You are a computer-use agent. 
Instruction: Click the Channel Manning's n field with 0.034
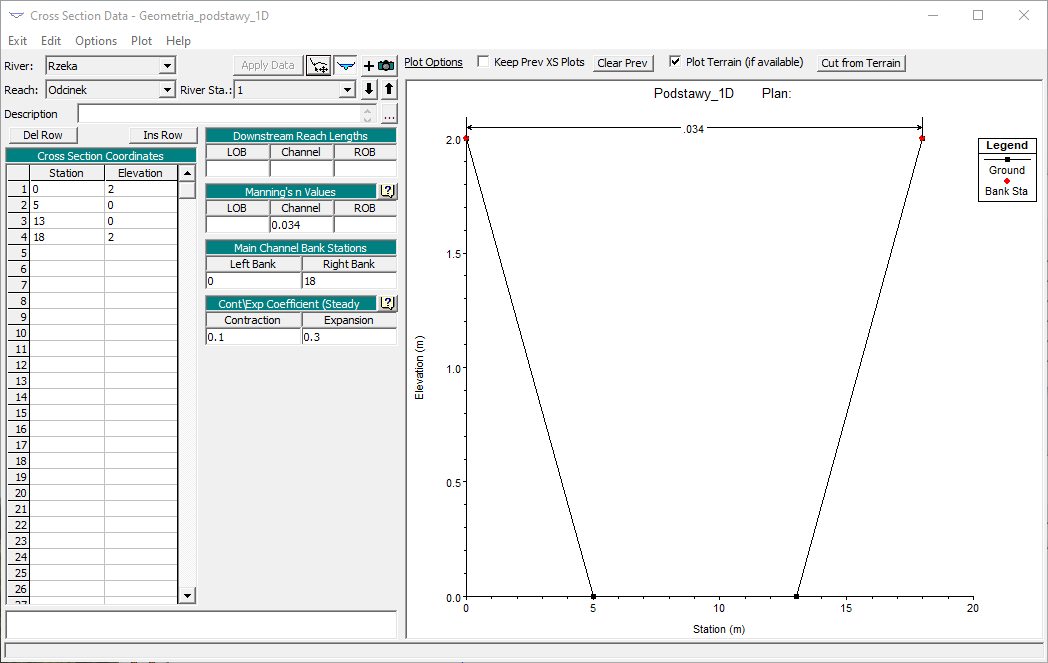click(x=301, y=225)
